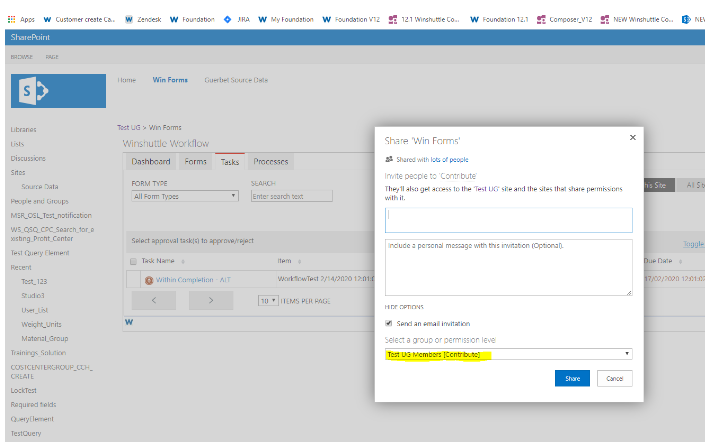Click the personal message text area

coord(508,268)
